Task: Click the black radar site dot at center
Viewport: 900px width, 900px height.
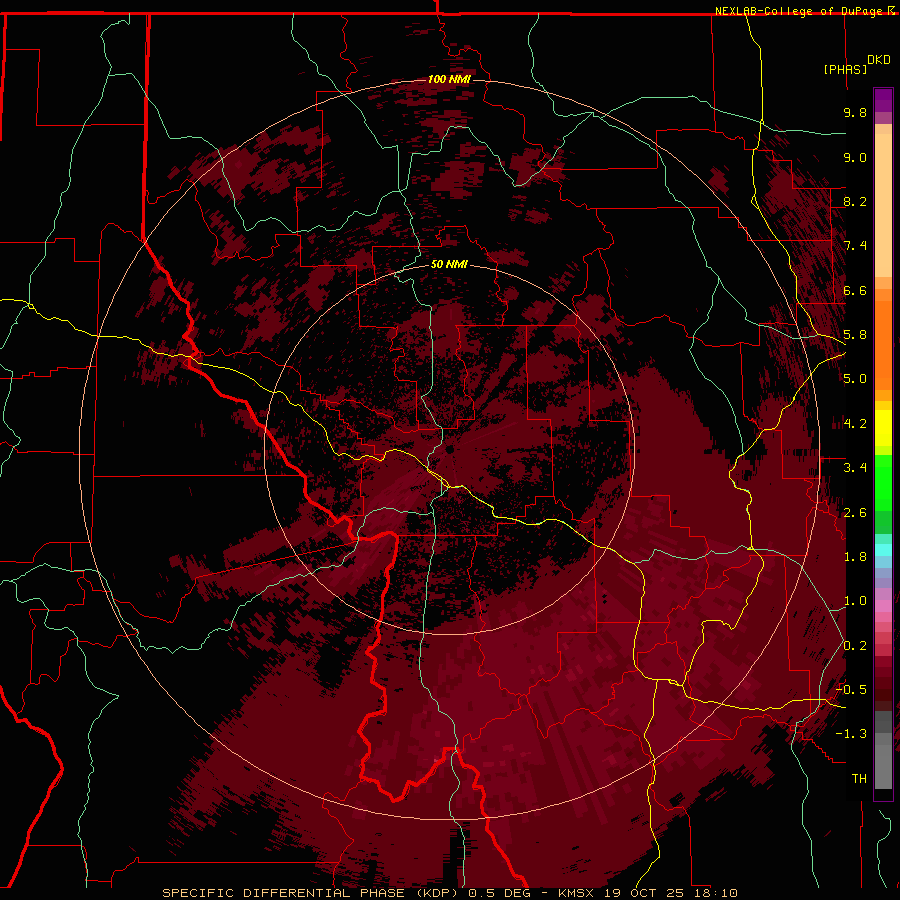Action: tap(450, 449)
